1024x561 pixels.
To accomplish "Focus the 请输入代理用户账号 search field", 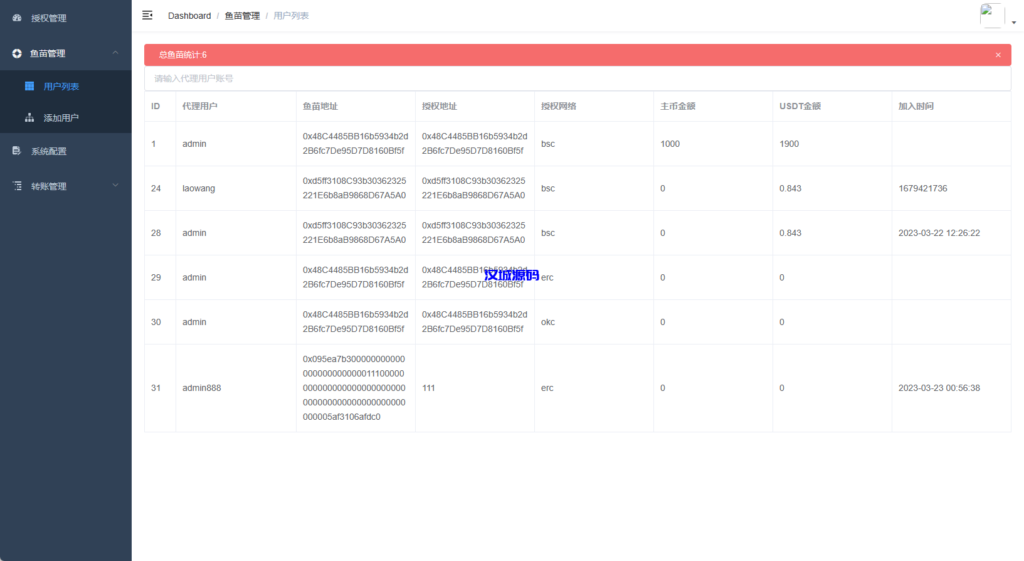I will click(x=577, y=78).
